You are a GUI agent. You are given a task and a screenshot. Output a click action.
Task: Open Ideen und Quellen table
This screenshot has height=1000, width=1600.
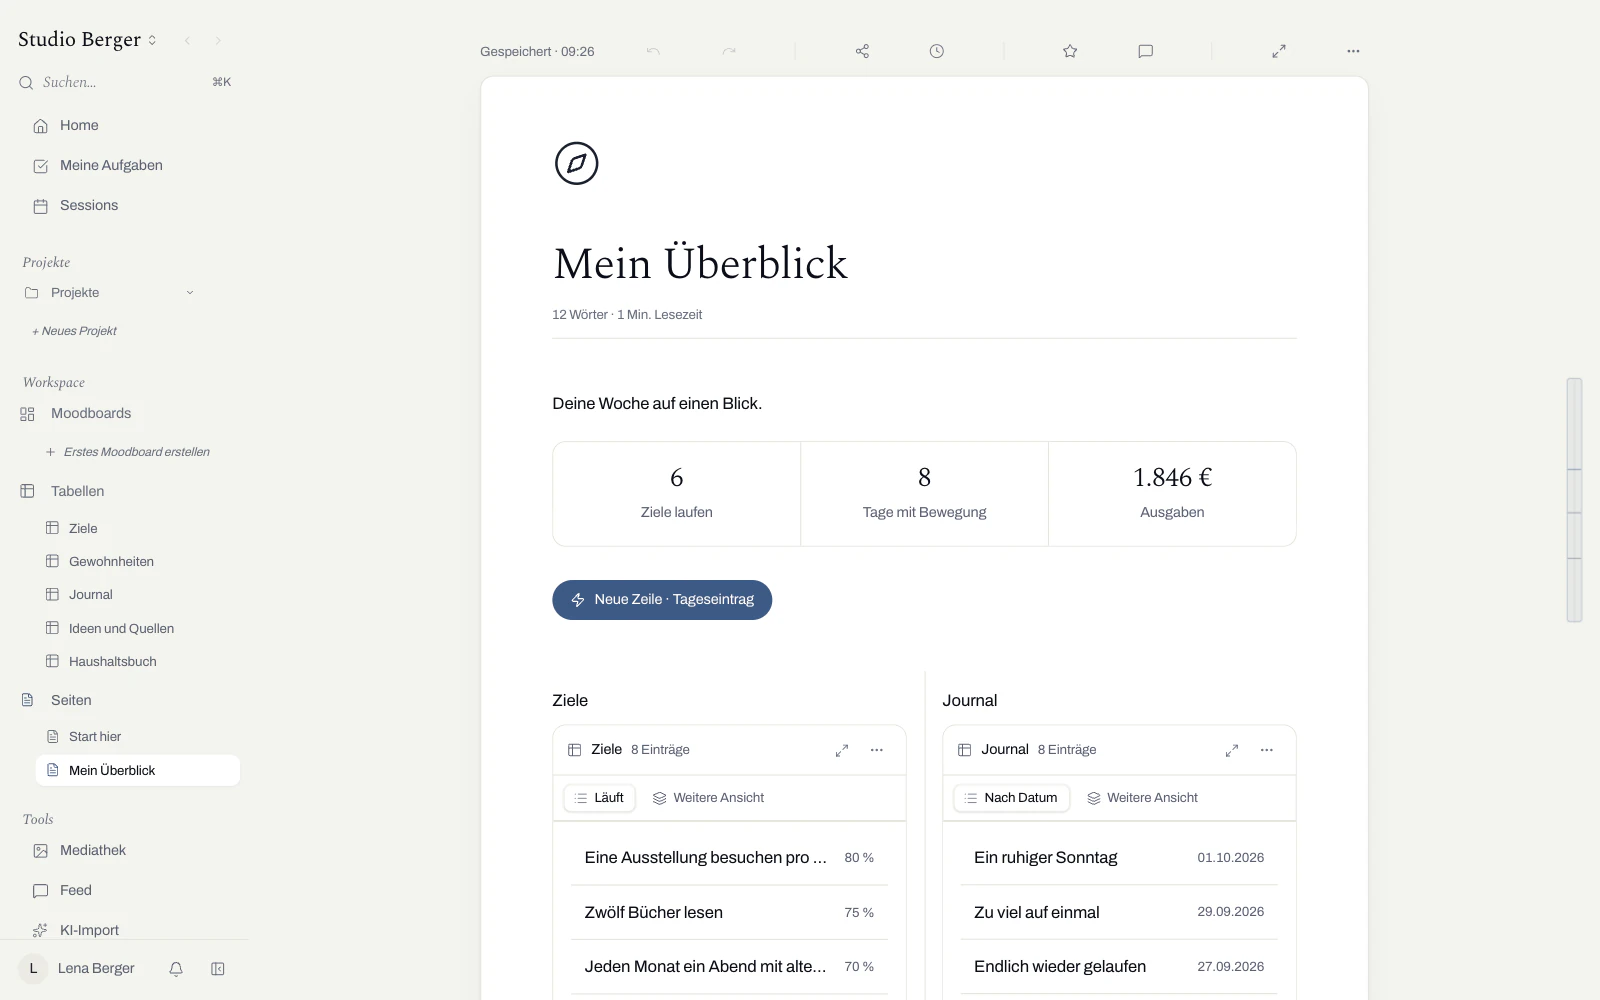(x=121, y=629)
